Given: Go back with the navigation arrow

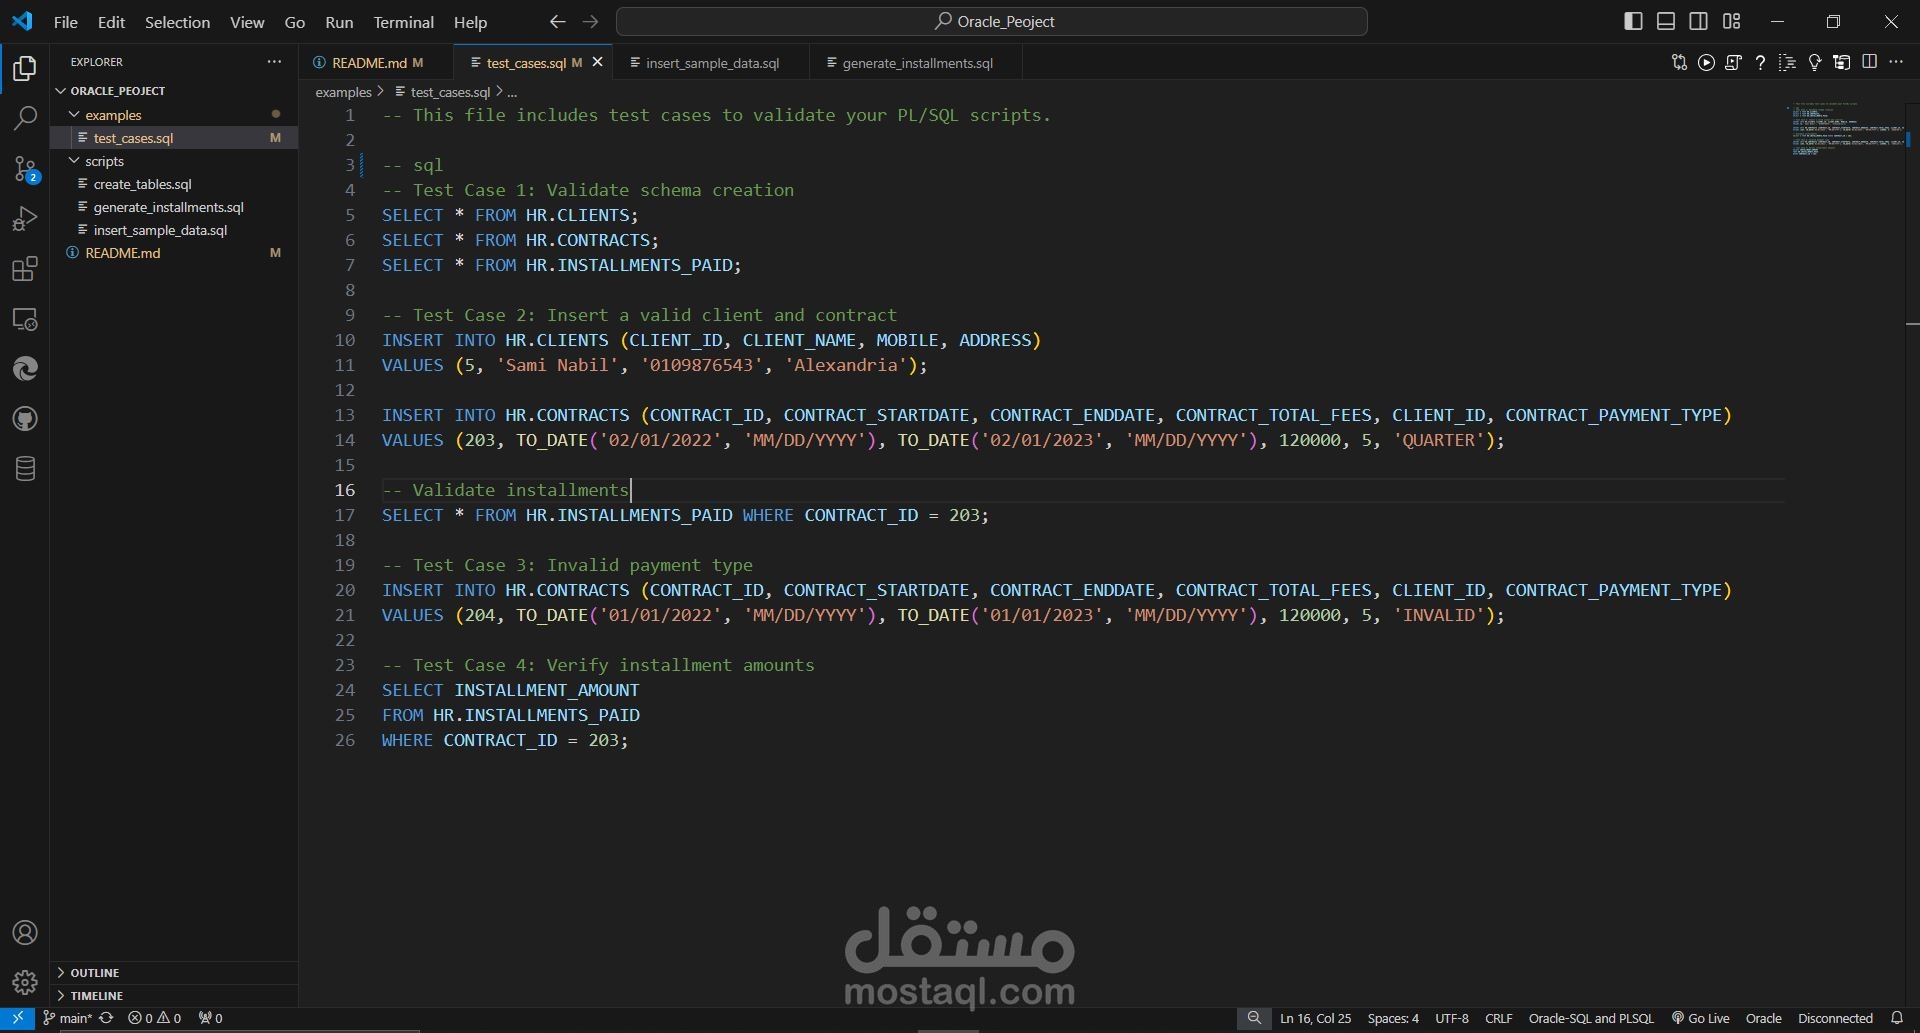Looking at the screenshot, I should click(x=557, y=21).
